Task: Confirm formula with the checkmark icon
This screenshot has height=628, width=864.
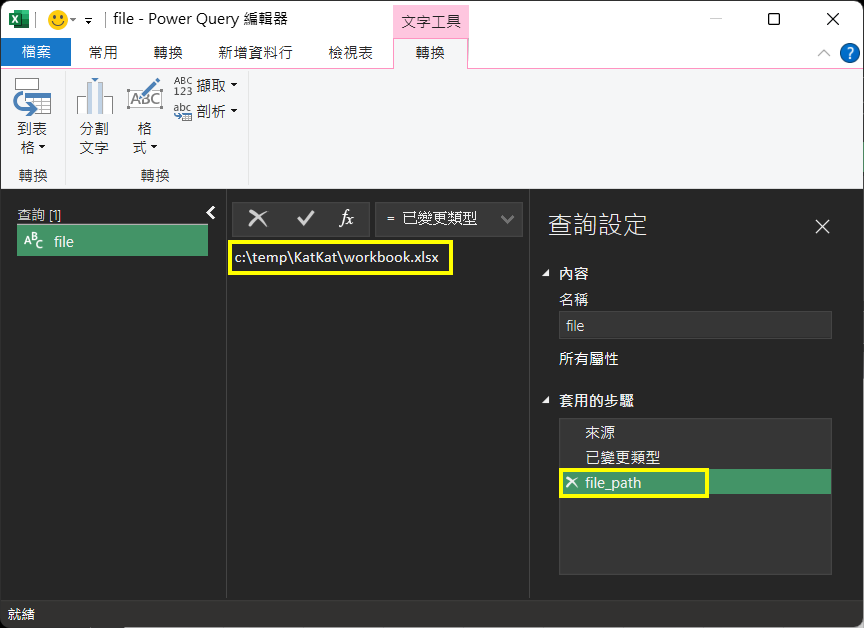Action: click(306, 219)
